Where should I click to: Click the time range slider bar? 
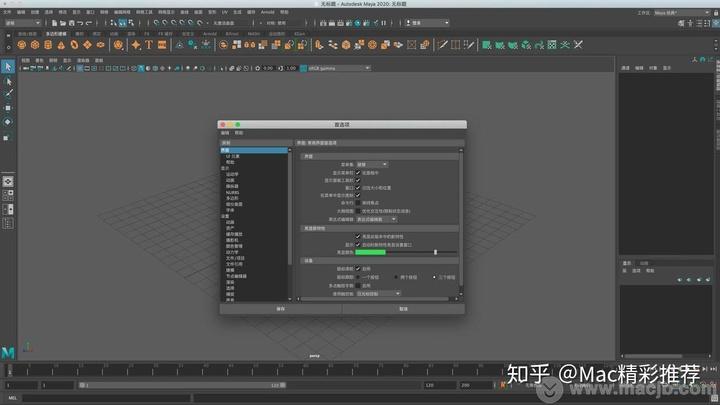click(x=182, y=385)
